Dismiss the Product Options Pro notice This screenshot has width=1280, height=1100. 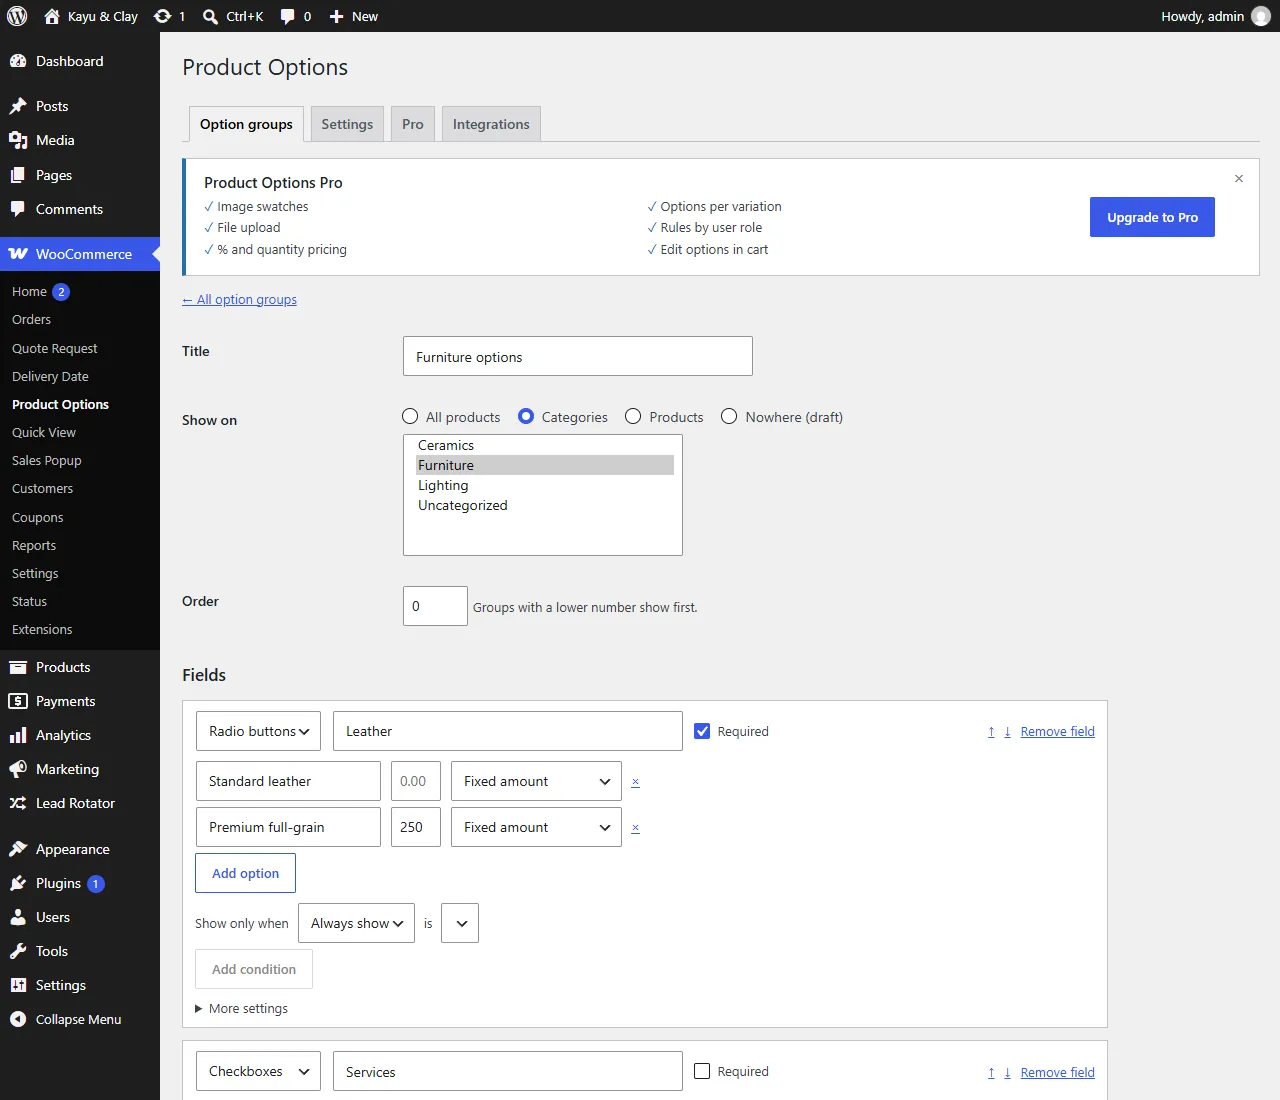tap(1239, 178)
